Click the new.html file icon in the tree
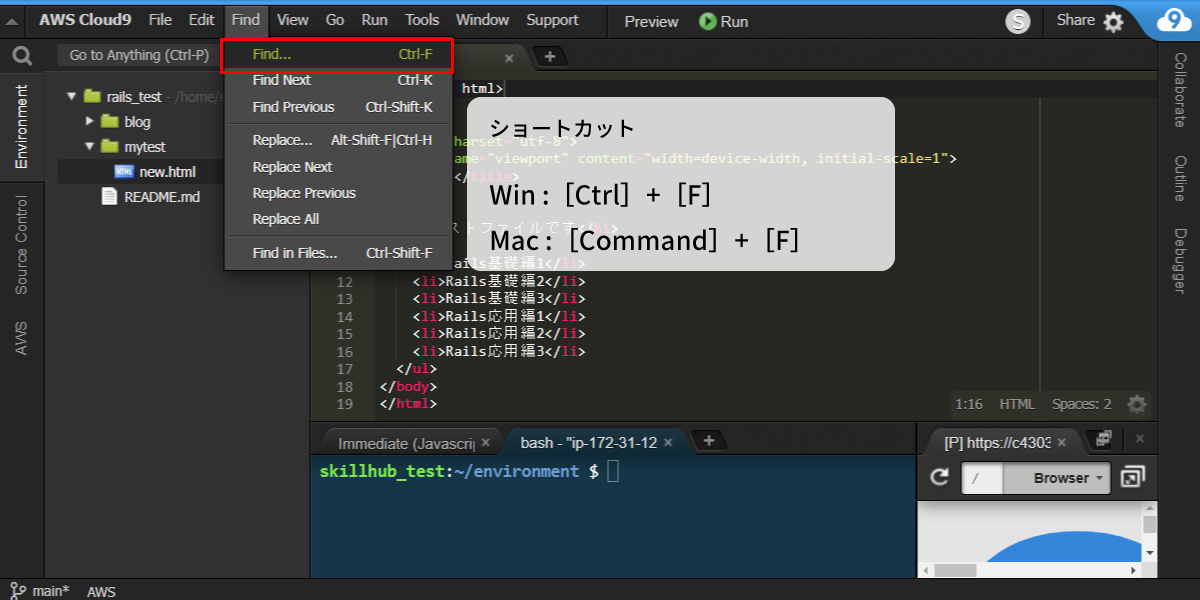The image size is (1200, 600). (124, 172)
